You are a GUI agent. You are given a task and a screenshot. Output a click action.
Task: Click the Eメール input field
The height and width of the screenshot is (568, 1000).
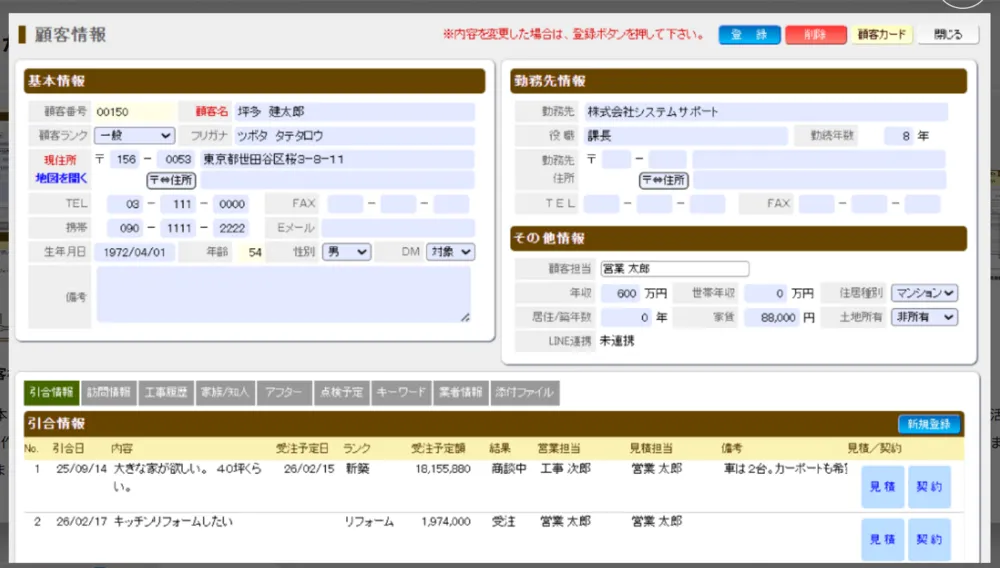click(398, 228)
